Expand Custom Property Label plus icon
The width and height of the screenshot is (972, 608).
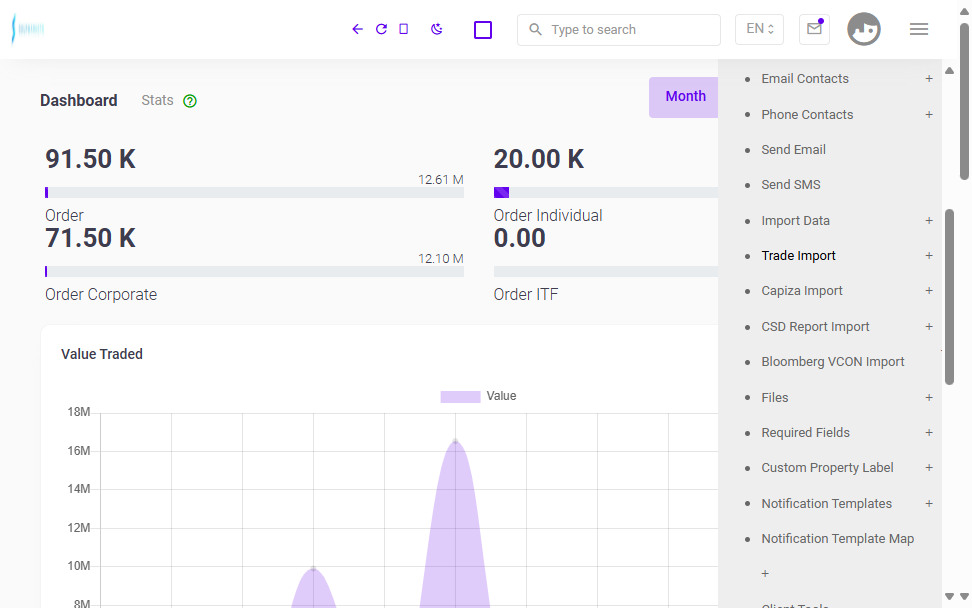click(x=929, y=467)
